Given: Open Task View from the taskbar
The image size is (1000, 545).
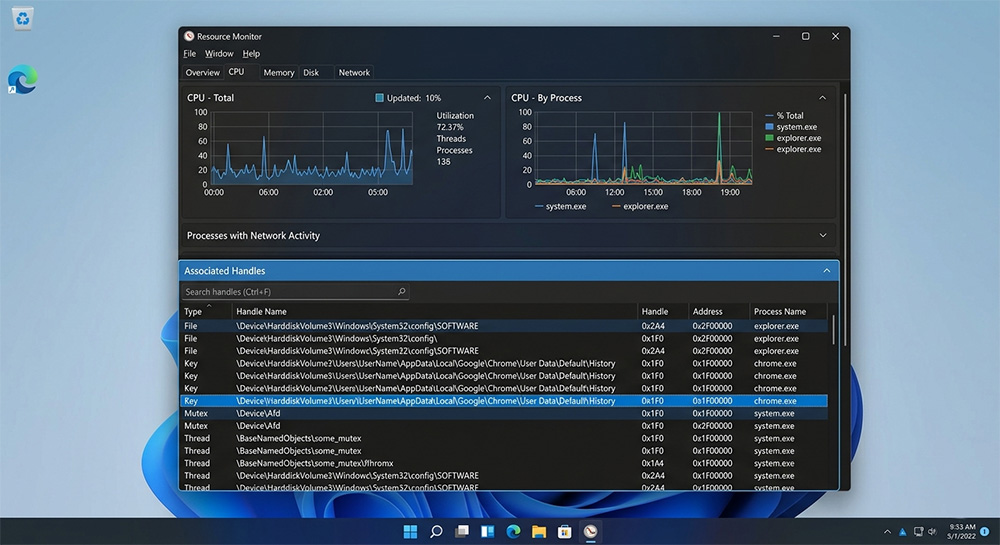Looking at the screenshot, I should (462, 532).
